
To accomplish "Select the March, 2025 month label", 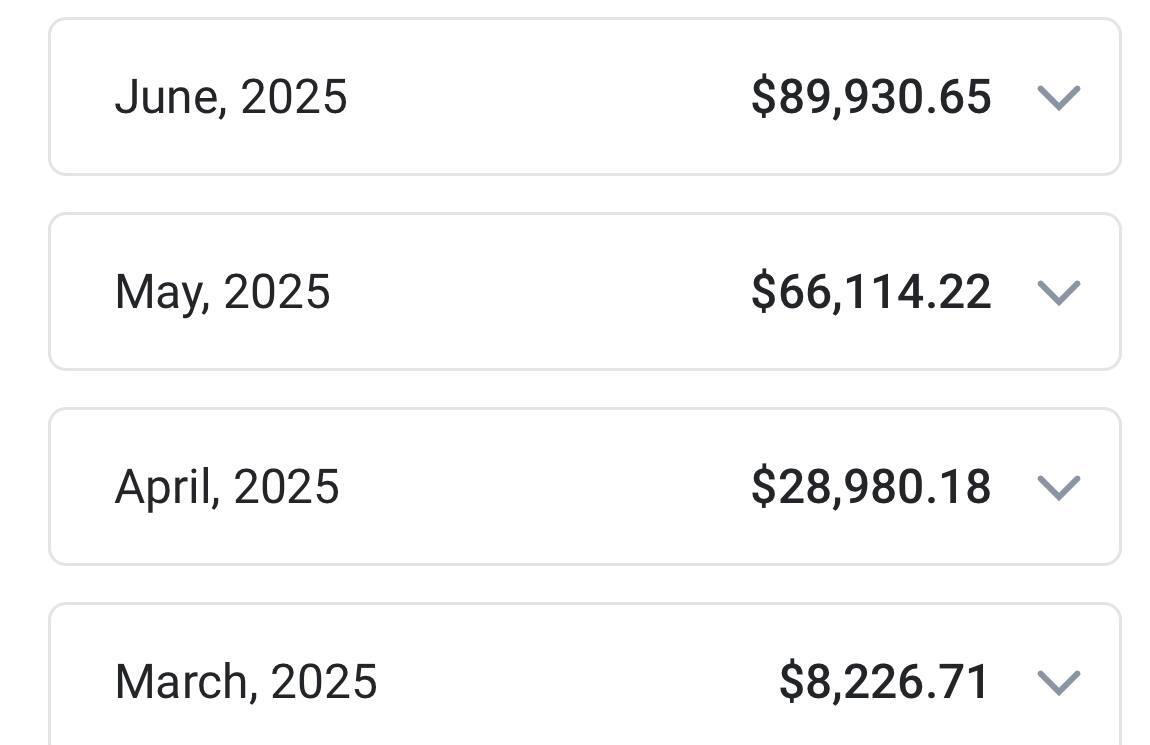I will pyautogui.click(x=246, y=682).
